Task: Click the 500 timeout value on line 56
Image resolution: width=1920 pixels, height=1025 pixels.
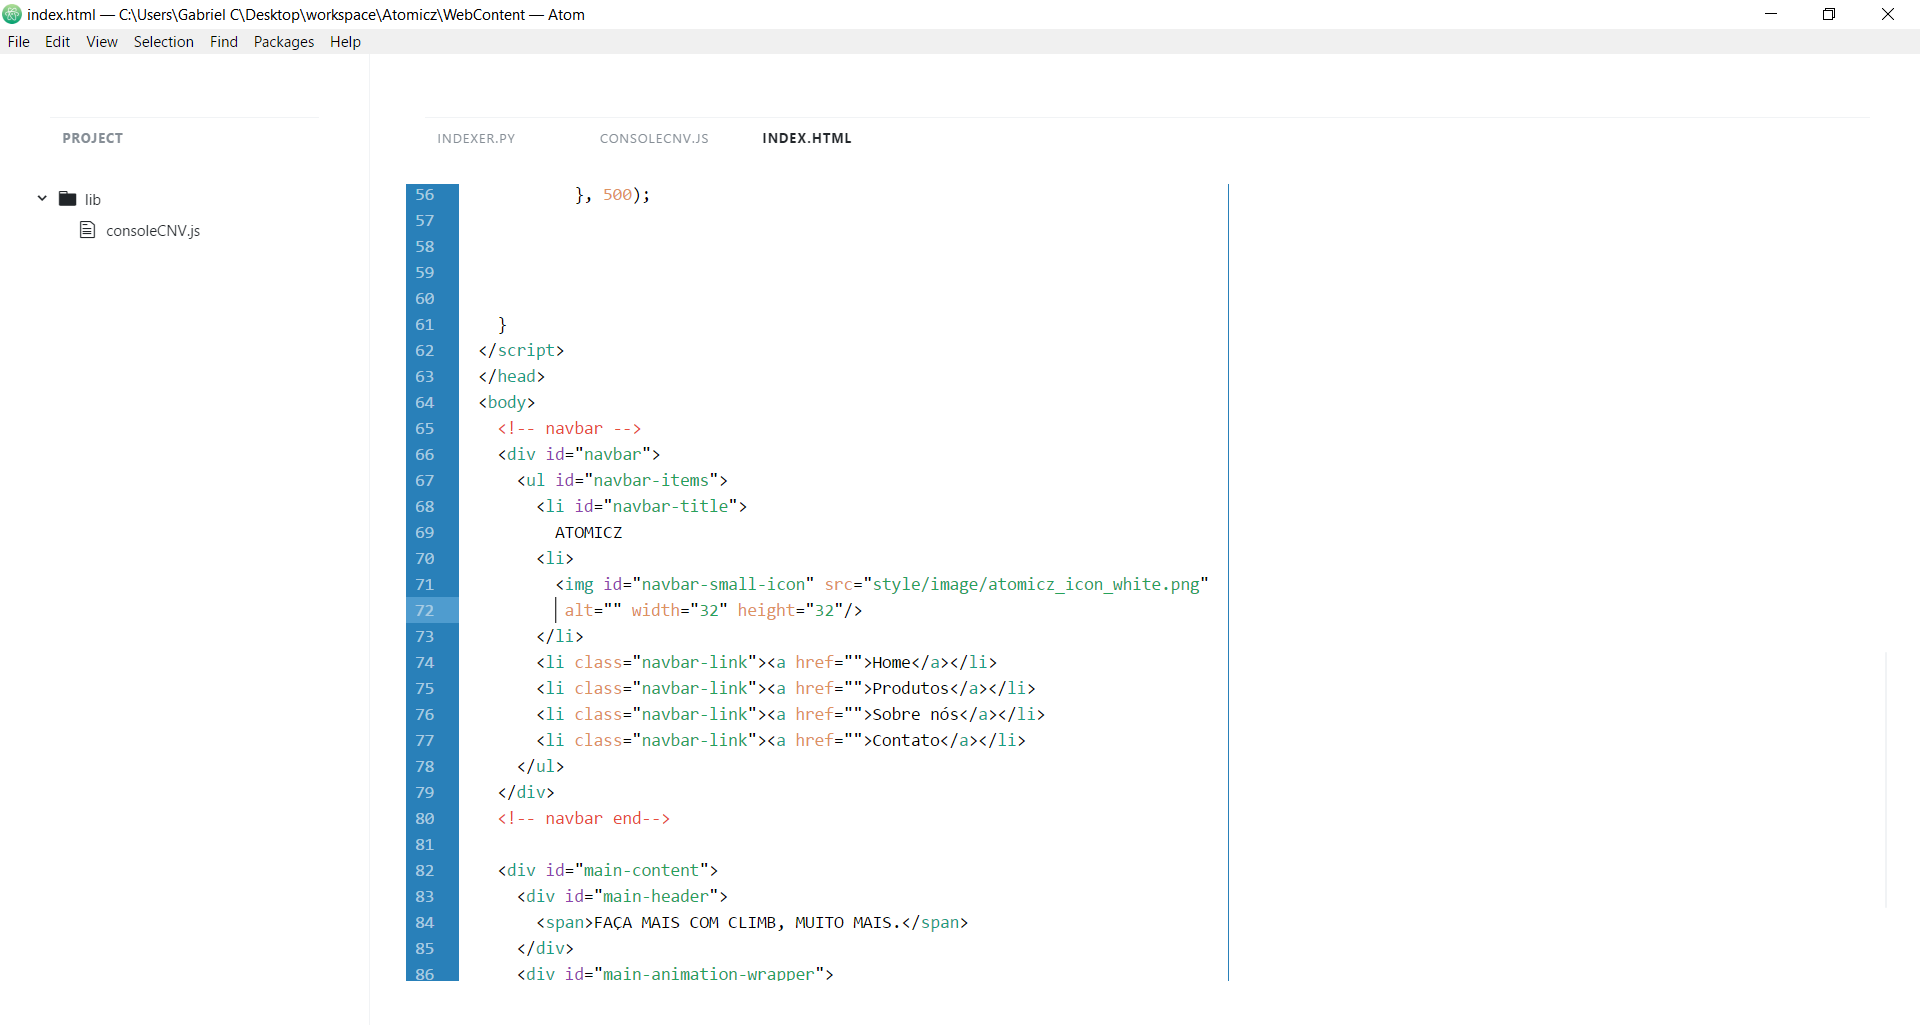Action: click(x=617, y=195)
